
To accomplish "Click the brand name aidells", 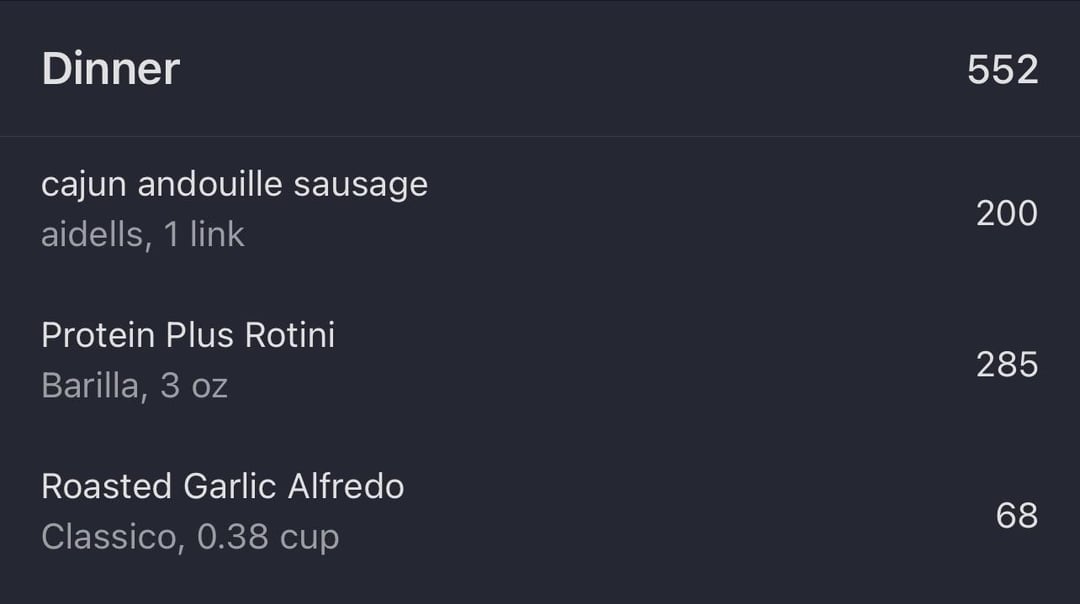I will [x=92, y=234].
